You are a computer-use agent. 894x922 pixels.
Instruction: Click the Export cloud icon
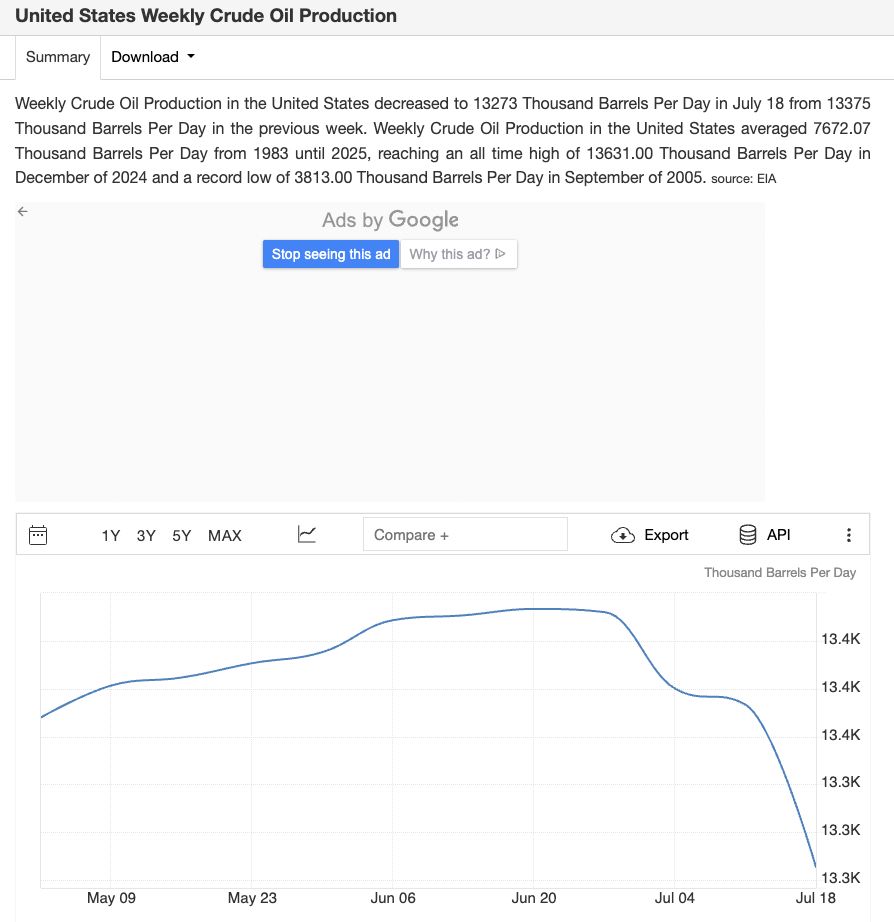click(622, 535)
